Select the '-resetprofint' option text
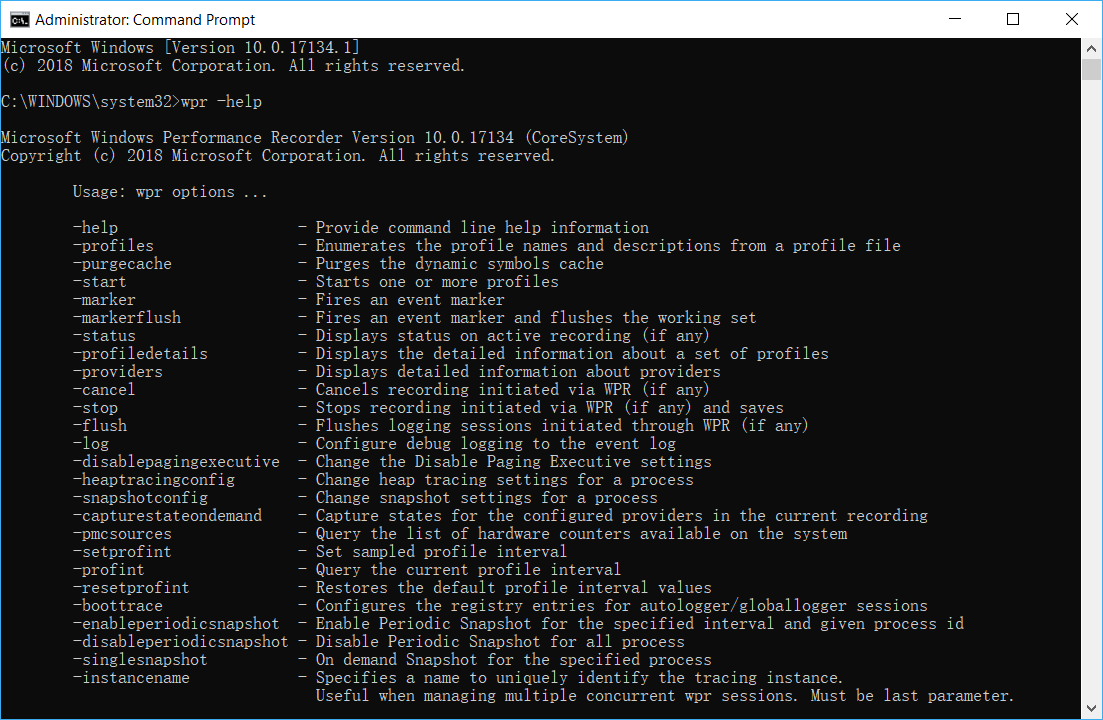Screen dimensions: 1103x720 (x=131, y=588)
